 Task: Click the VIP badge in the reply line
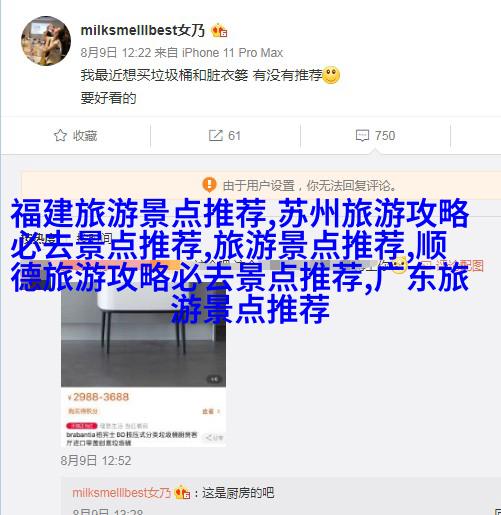click(x=182, y=493)
